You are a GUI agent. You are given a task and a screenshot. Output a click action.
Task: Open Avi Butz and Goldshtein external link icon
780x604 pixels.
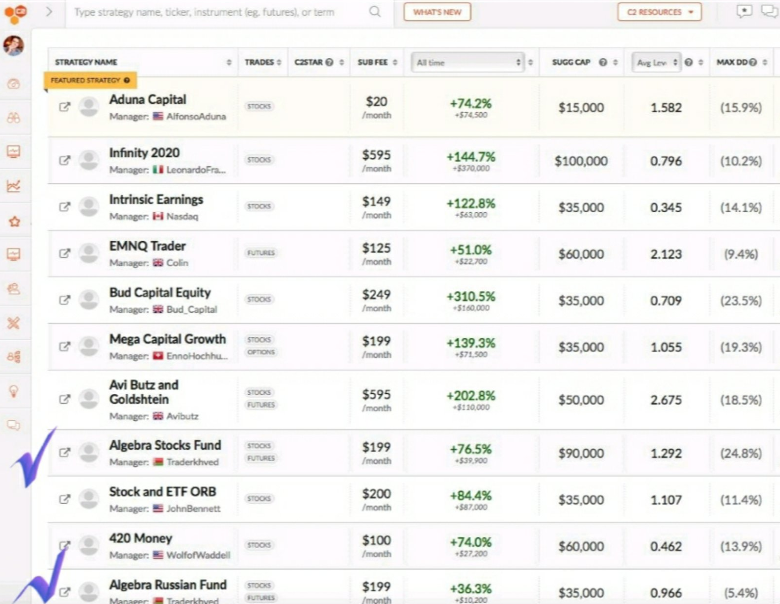click(x=65, y=399)
